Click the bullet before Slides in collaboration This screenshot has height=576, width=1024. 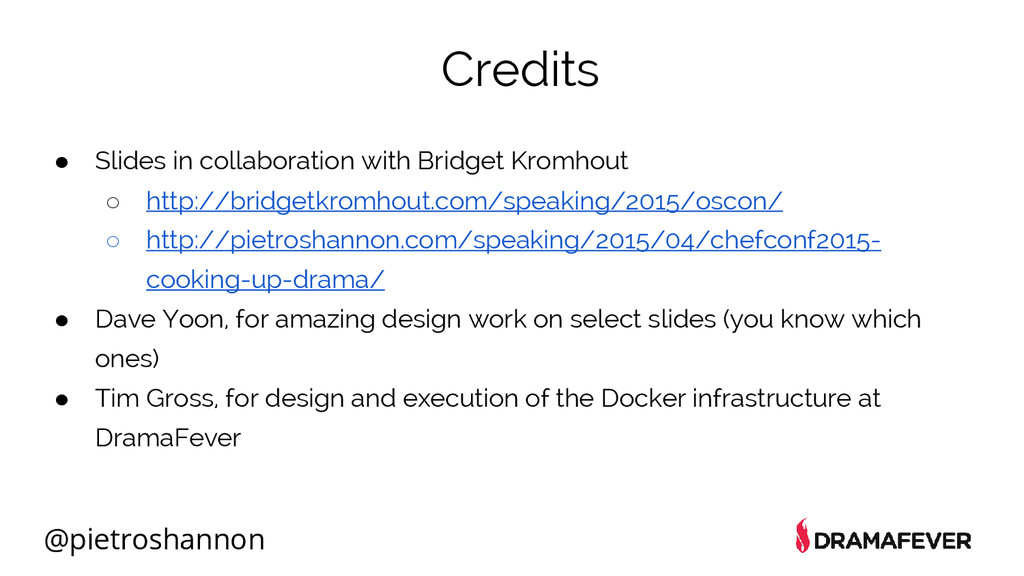[62, 162]
